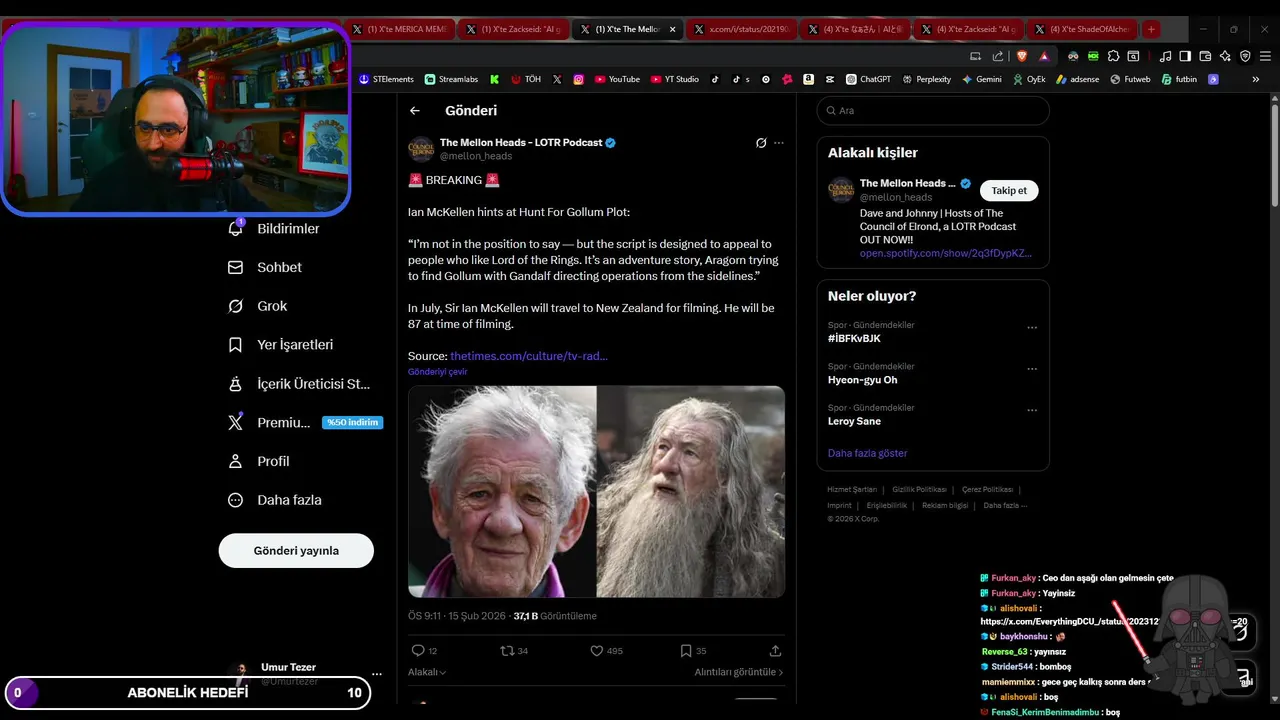Open Grok icon on the tweet header
Image resolution: width=1280 pixels, height=720 pixels.
[x=761, y=143]
